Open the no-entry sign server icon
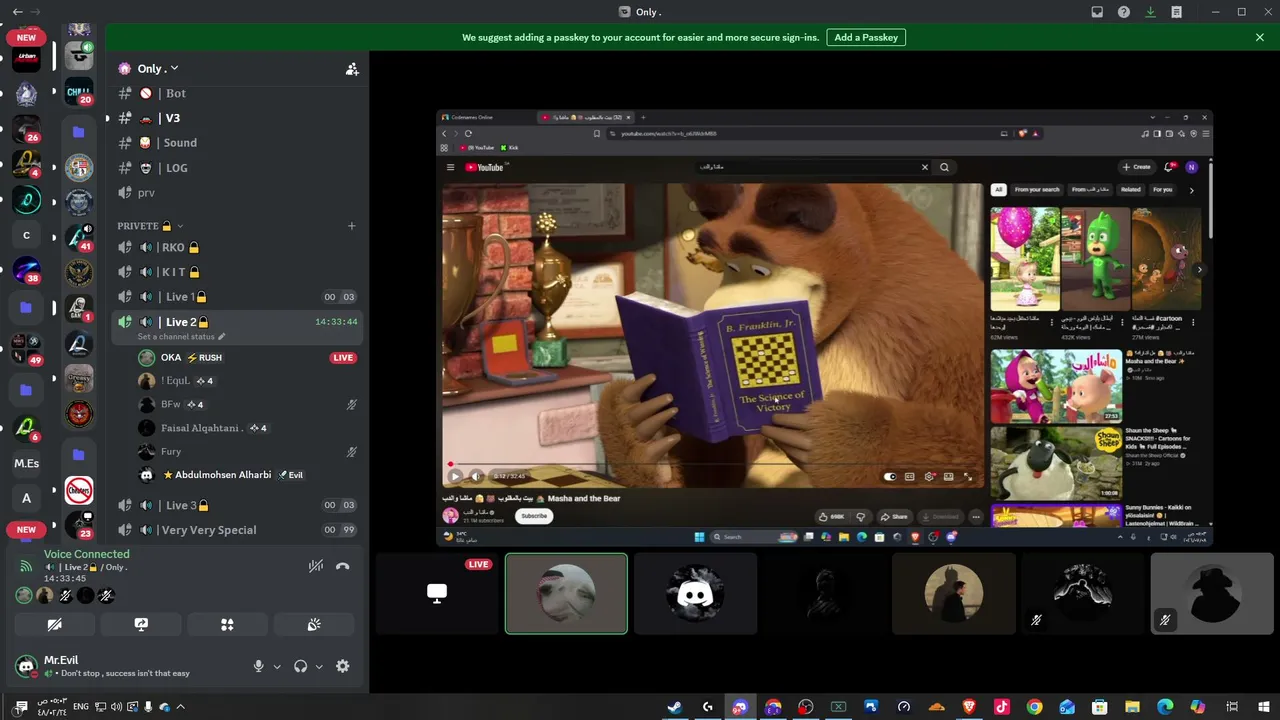Viewport: 1280px width, 720px height. [79, 490]
